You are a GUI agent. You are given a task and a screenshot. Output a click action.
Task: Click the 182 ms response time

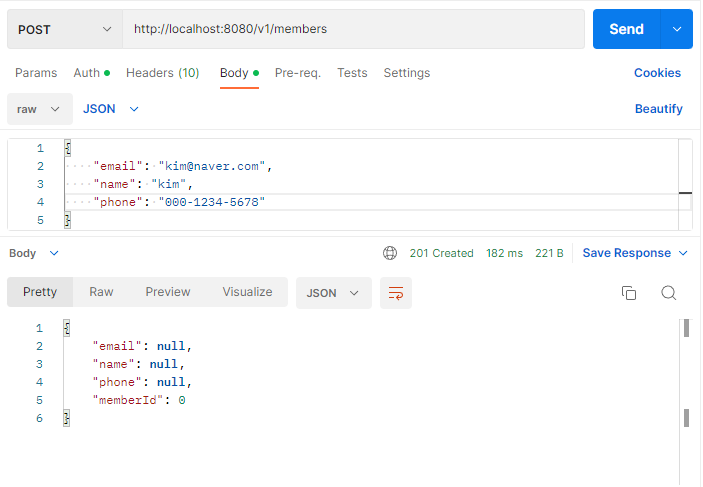504,253
